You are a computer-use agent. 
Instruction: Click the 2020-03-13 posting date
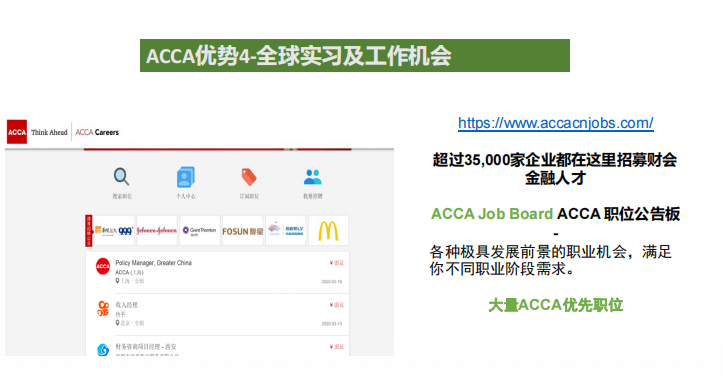[332, 323]
